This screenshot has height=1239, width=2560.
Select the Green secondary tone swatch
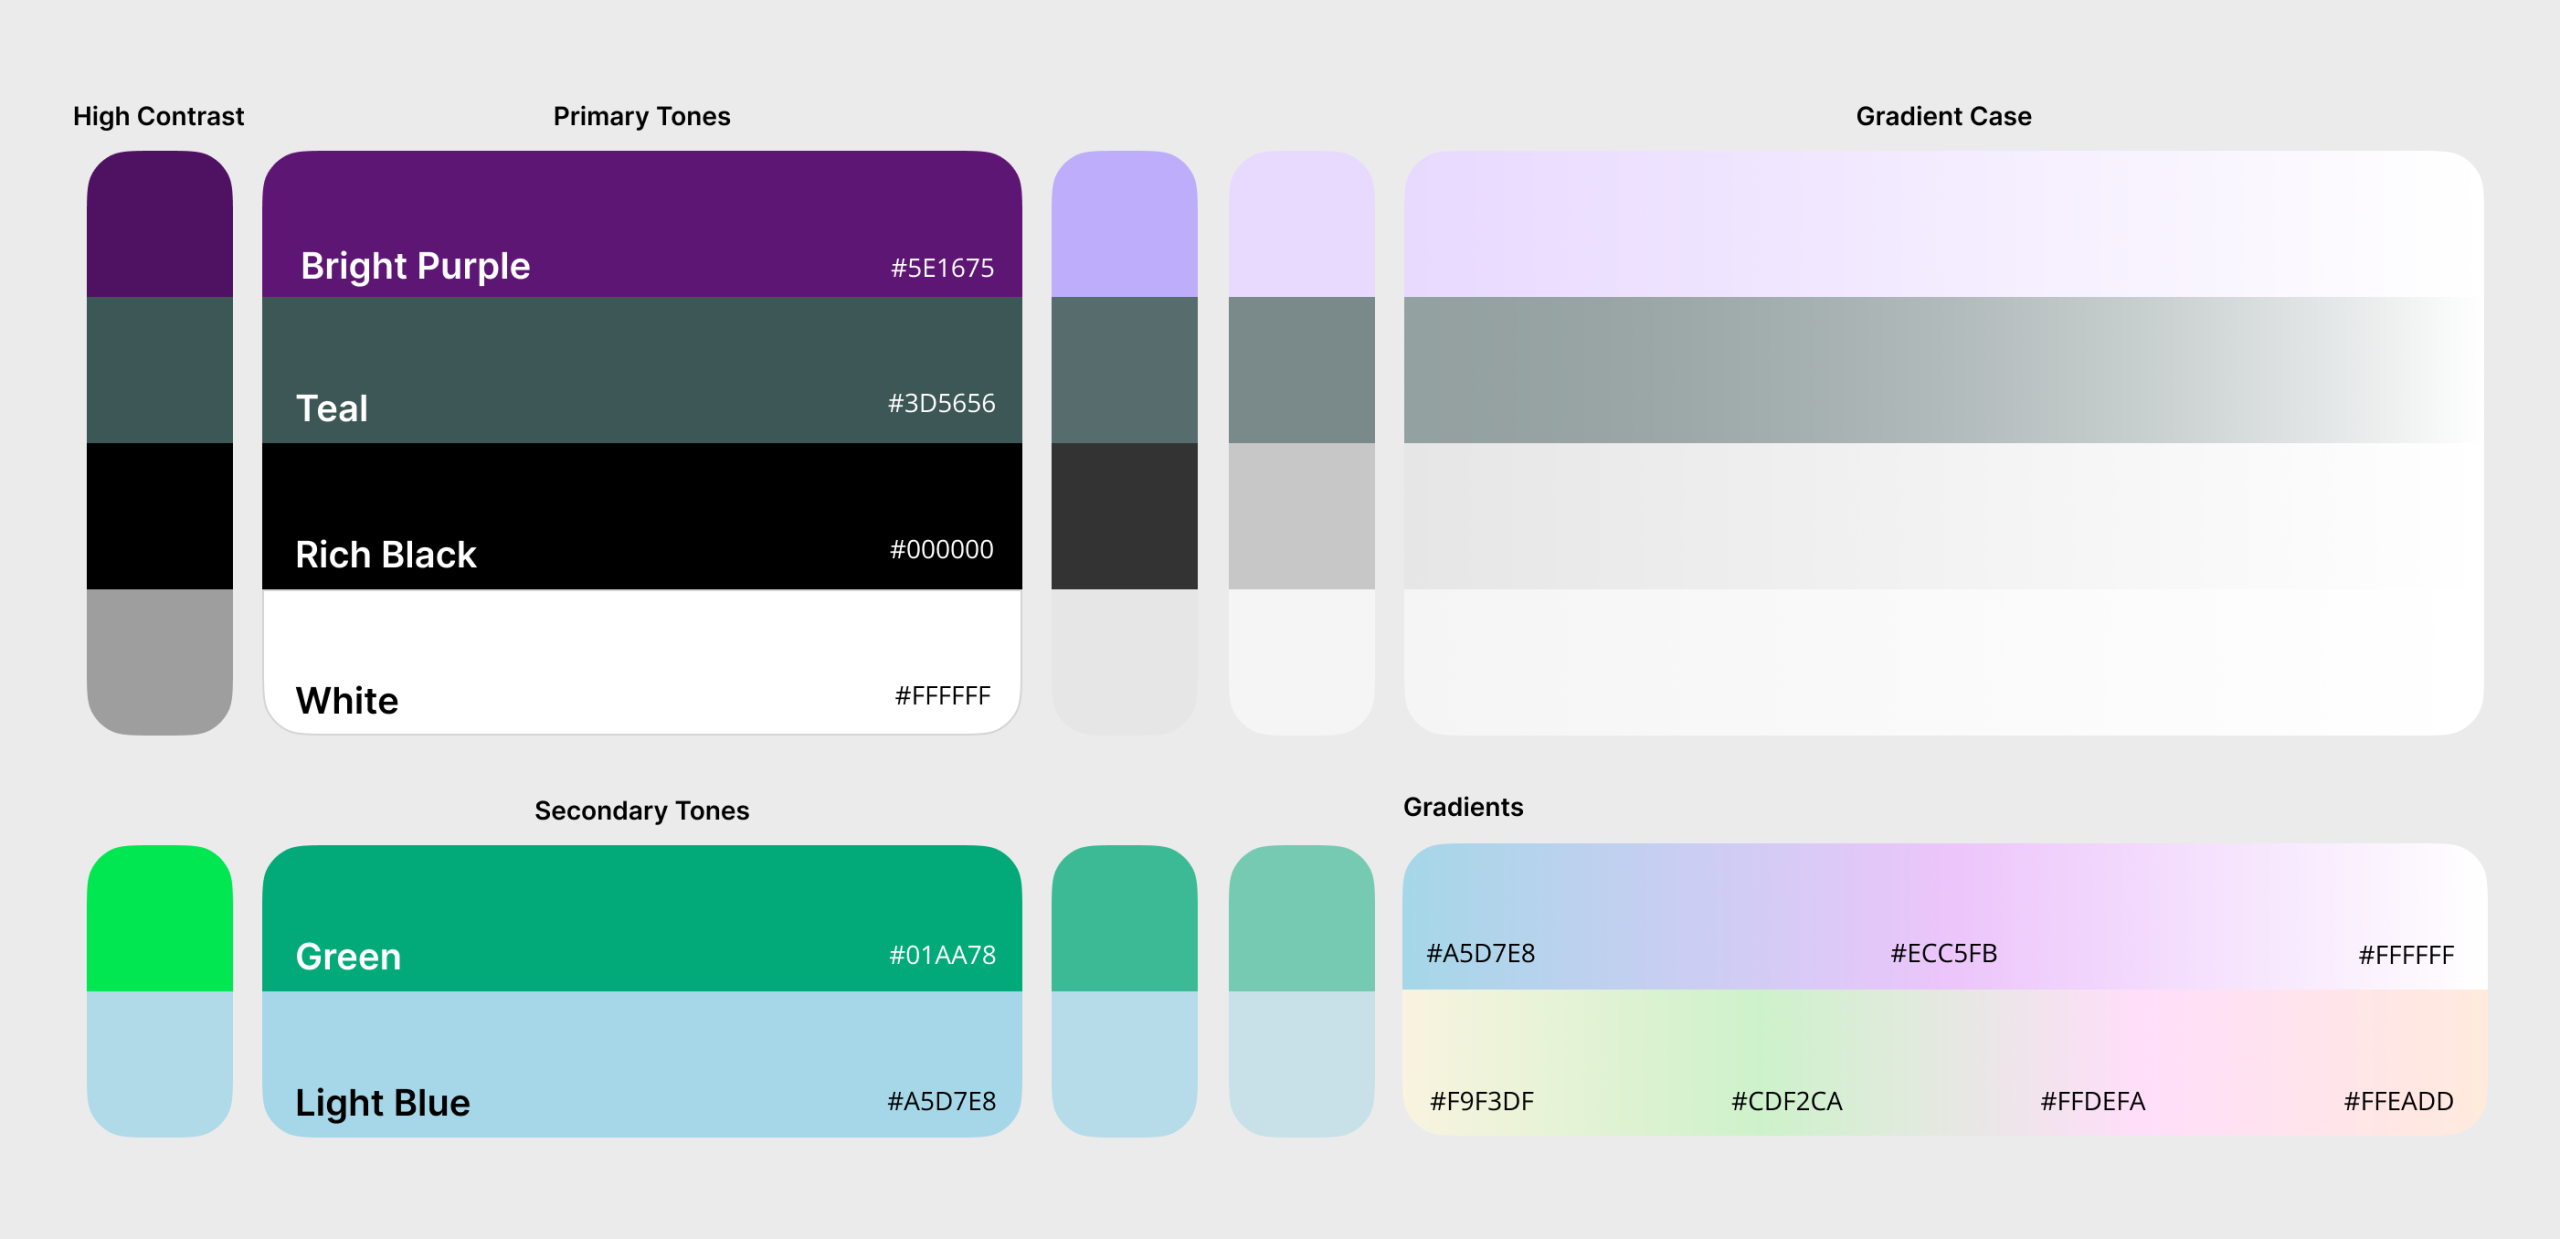tap(641, 917)
